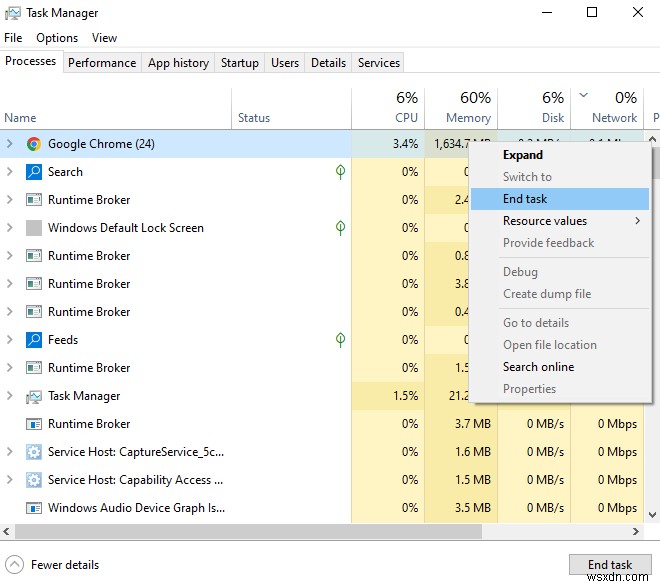Click the vertical scrollbar up arrow
This screenshot has width=660, height=587.
pyautogui.click(x=652, y=139)
